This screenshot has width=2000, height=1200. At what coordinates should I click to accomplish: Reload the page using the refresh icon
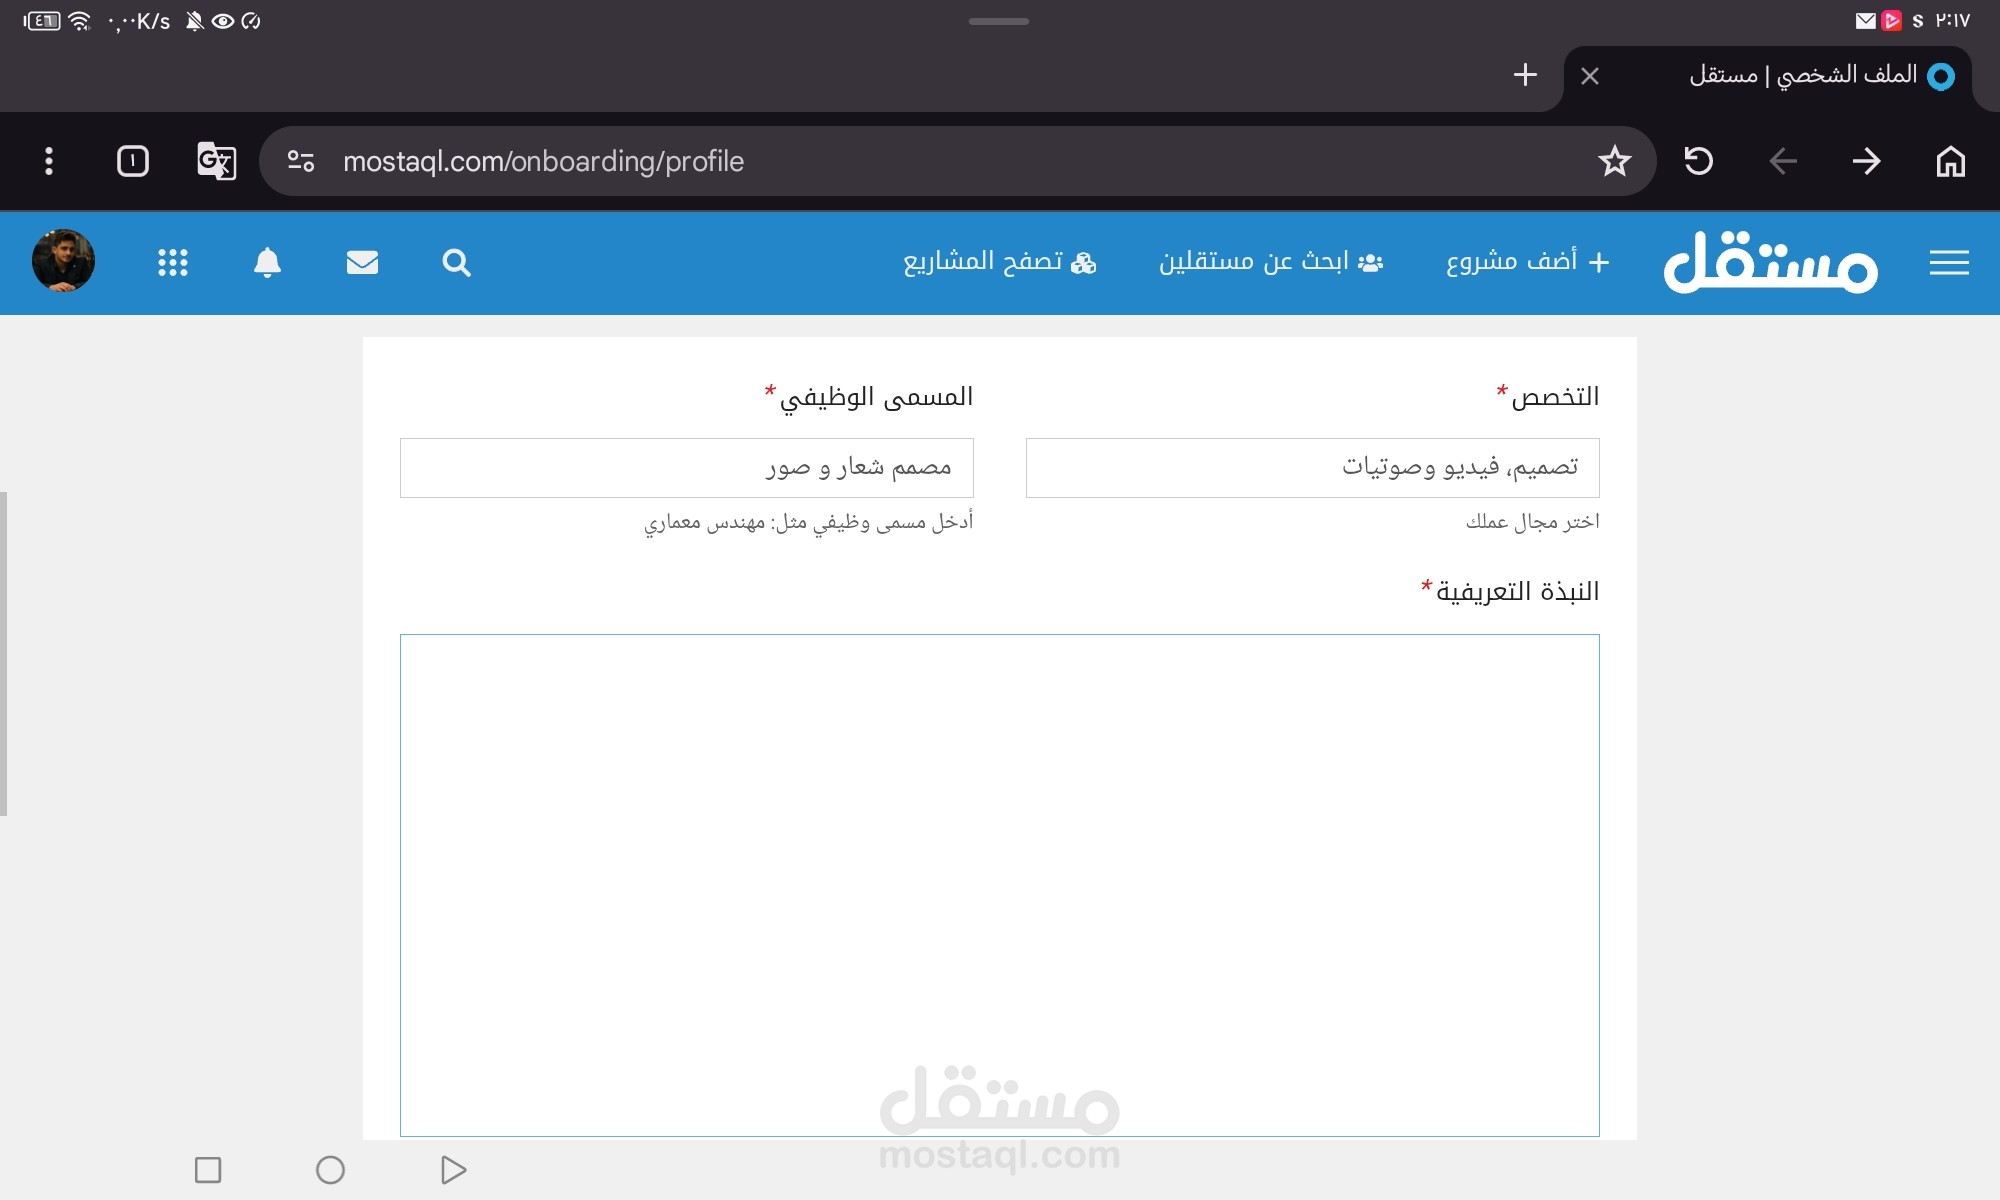pyautogui.click(x=1699, y=161)
